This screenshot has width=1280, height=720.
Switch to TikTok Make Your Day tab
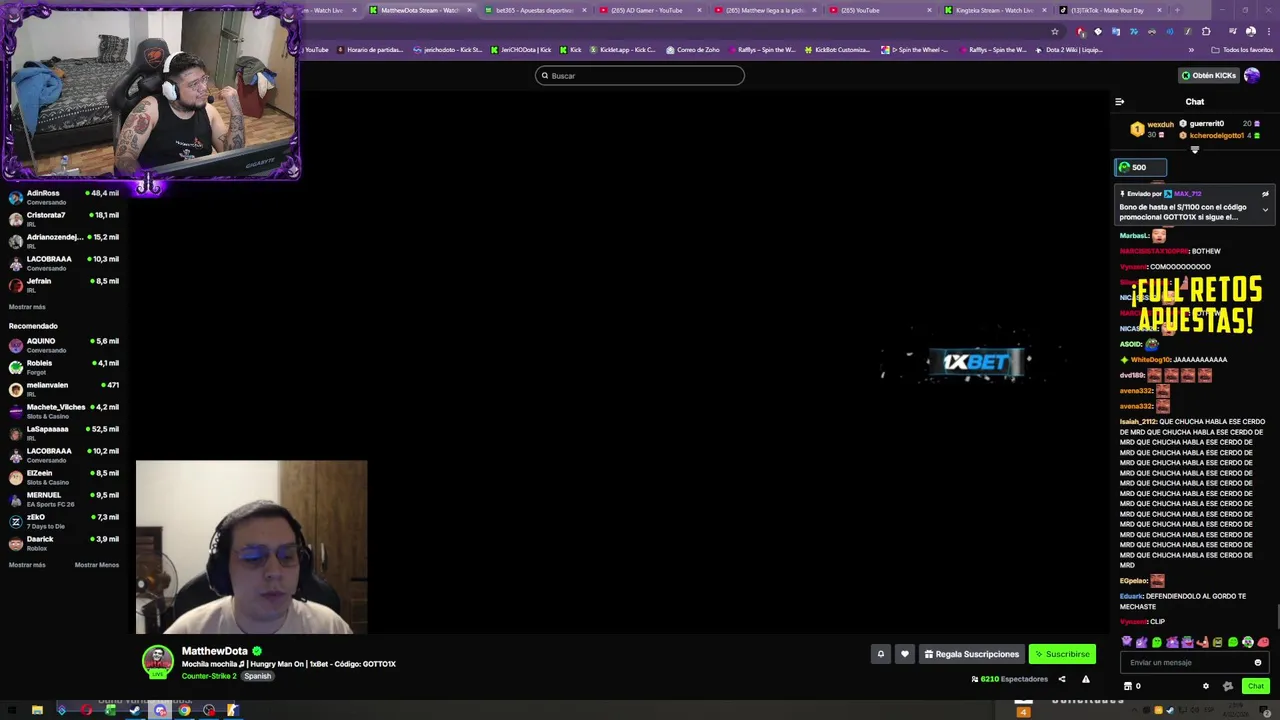pos(1108,10)
